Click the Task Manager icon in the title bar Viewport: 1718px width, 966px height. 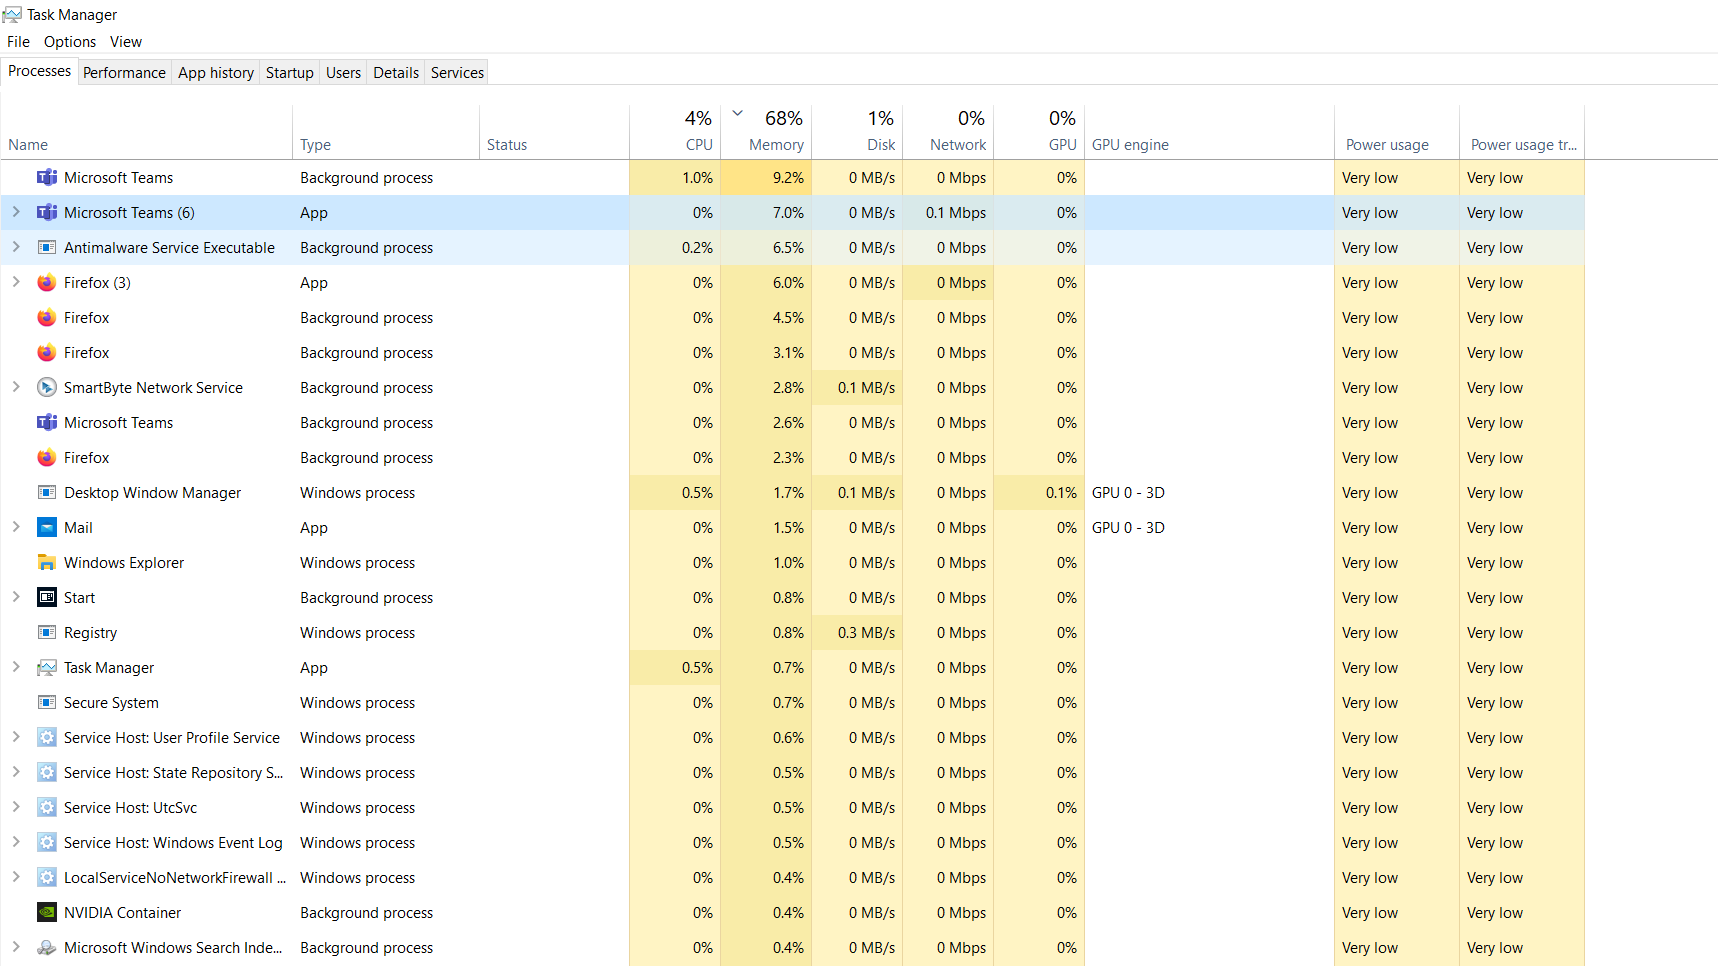(12, 14)
